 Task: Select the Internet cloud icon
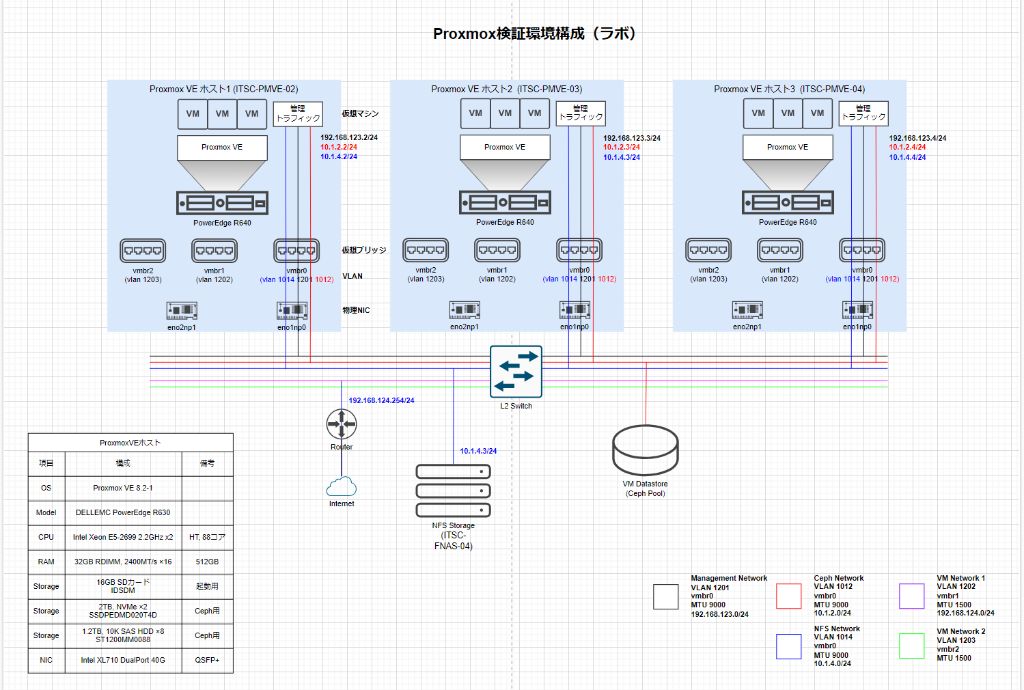341,488
